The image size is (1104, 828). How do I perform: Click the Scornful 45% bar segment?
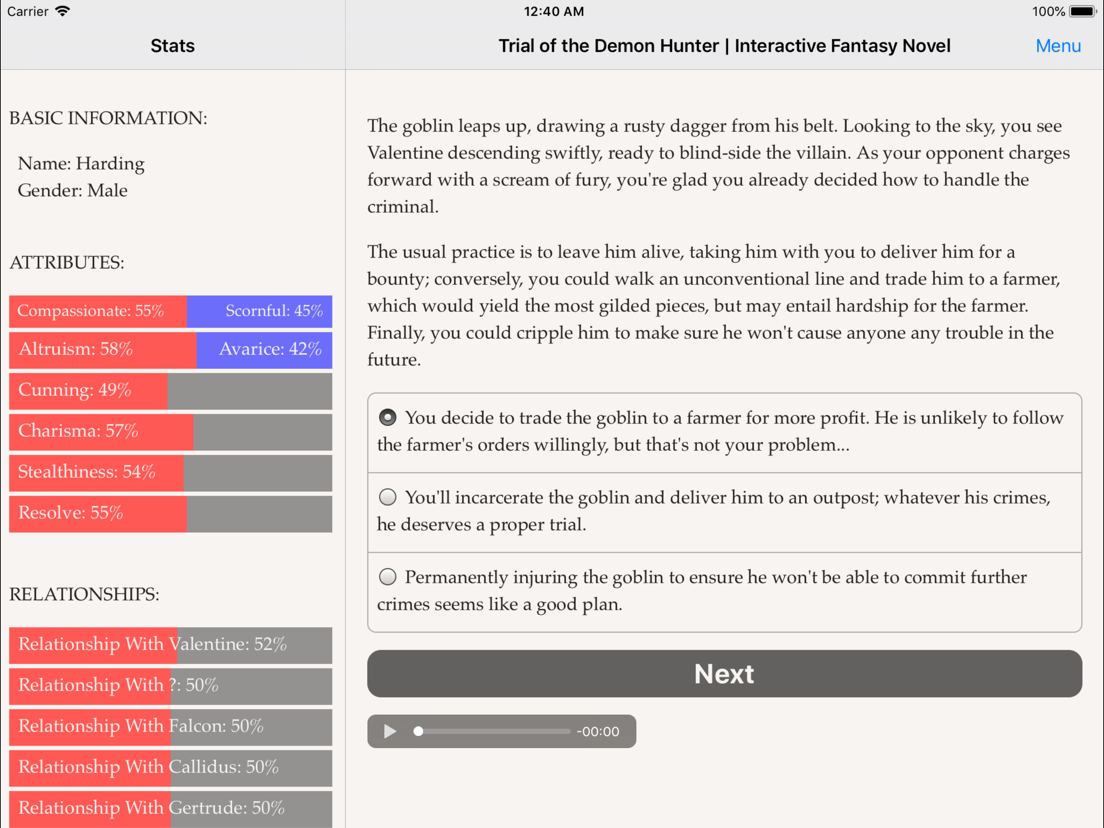click(260, 311)
